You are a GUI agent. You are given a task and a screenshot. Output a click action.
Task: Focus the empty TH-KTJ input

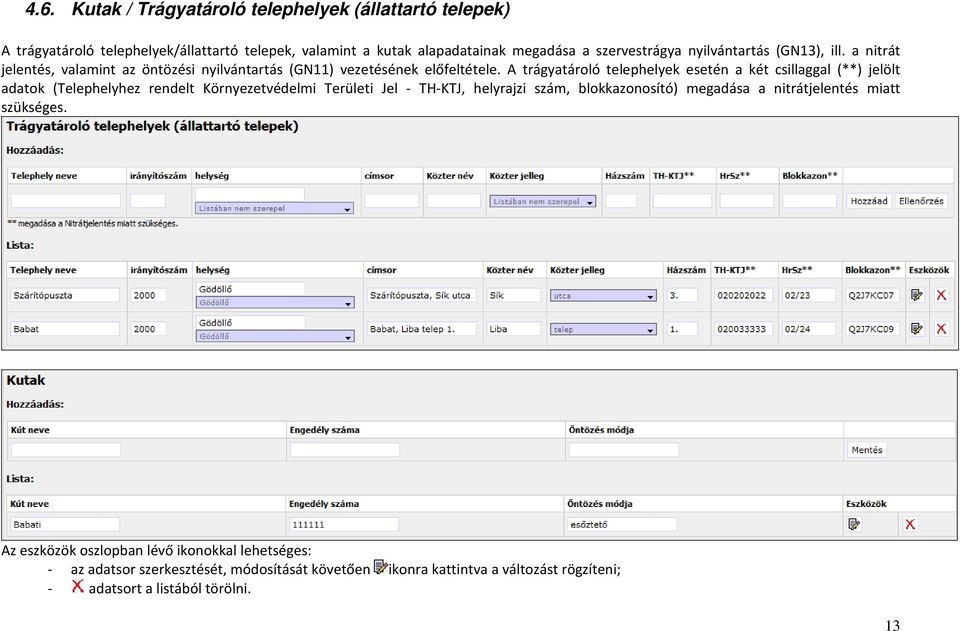(x=682, y=201)
